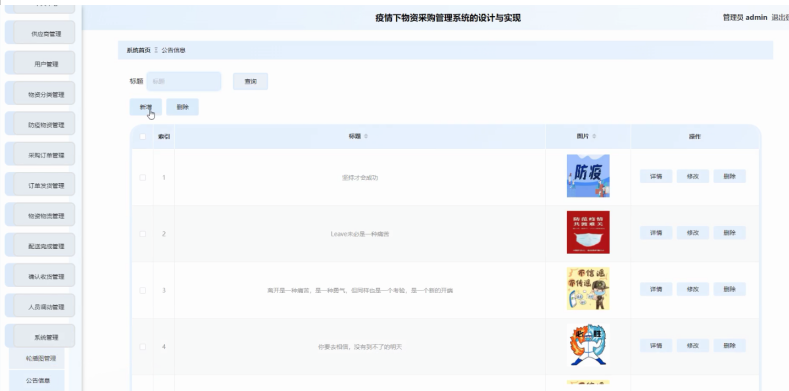Viewport: 789px width, 391px height.
Task: Click the 操作 column header
Action: coord(694,136)
